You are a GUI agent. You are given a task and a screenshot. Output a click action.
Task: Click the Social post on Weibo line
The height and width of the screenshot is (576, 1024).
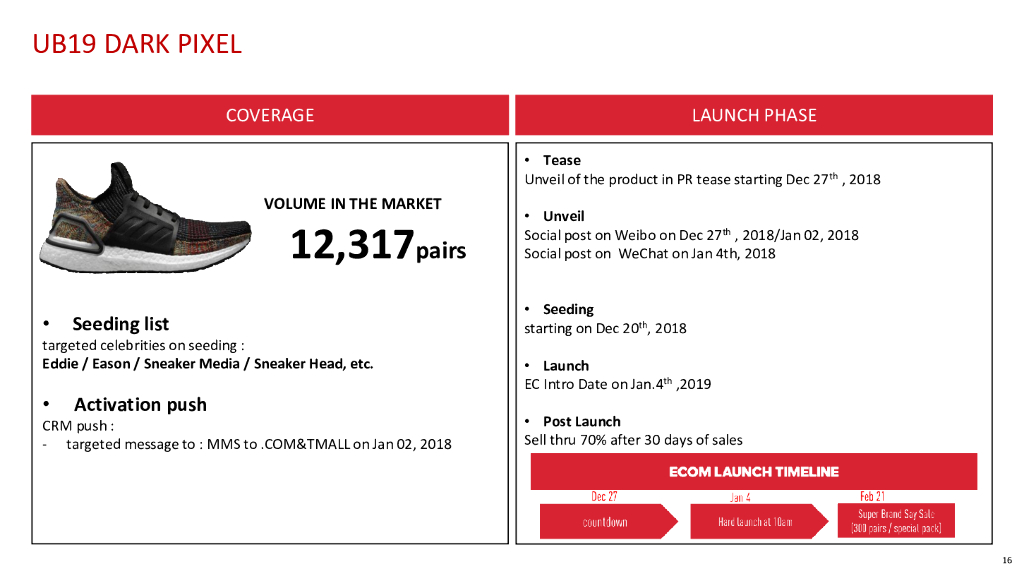click(691, 234)
